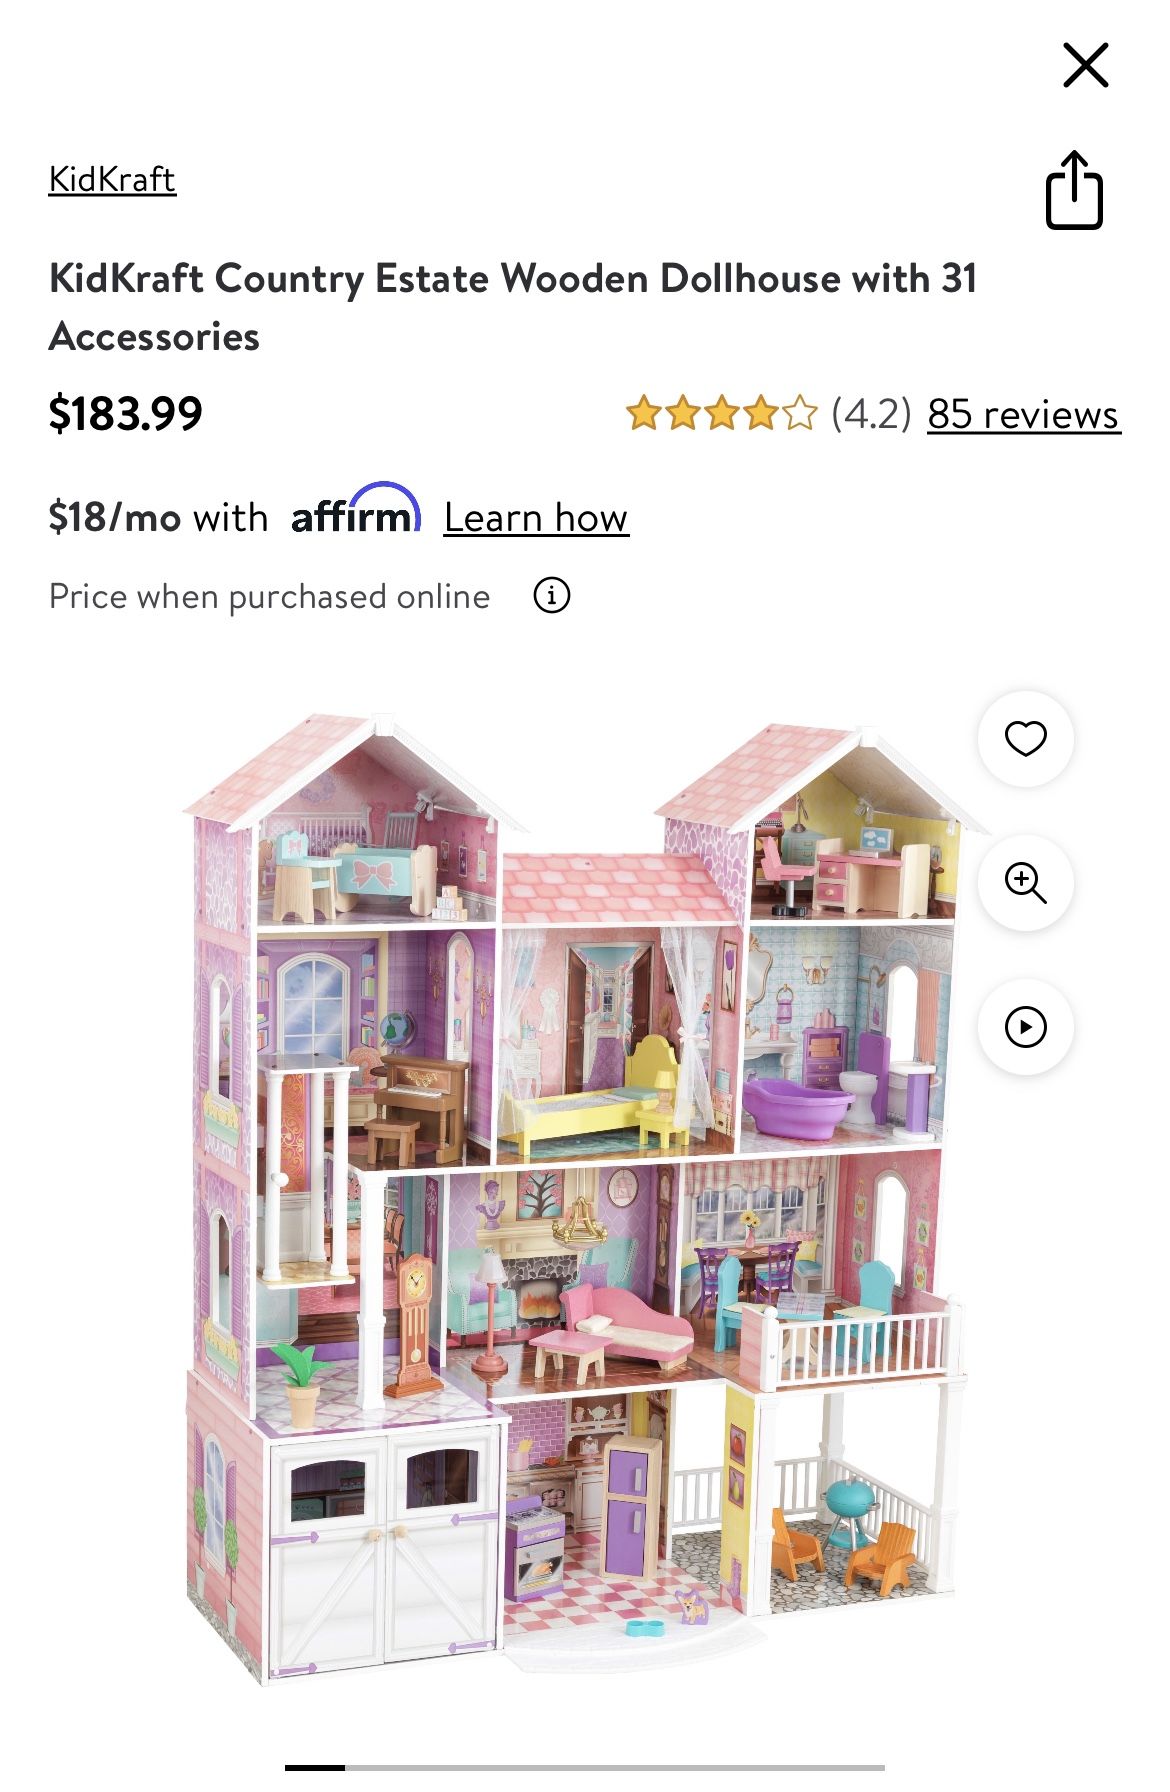1170x1792 pixels.
Task: Tap the KidKraft Country Estate product title
Action: [x=513, y=307]
